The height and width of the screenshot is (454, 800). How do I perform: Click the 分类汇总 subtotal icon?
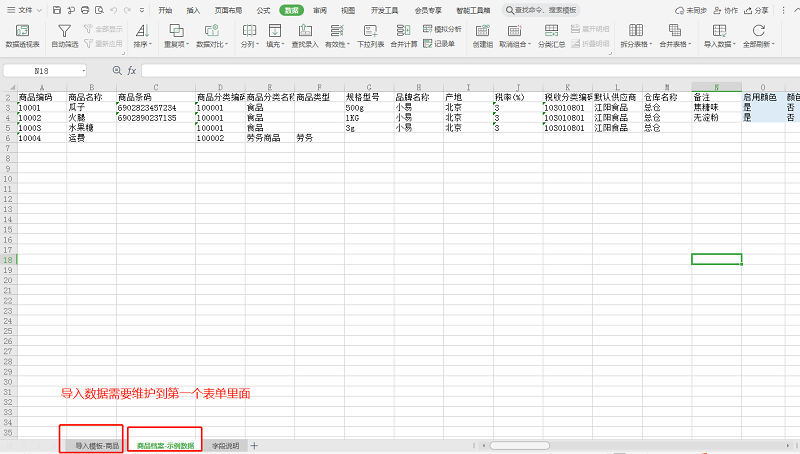click(552, 36)
